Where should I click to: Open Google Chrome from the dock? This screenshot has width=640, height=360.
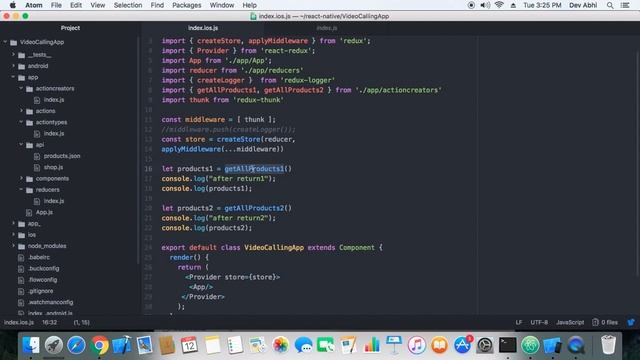tap(99, 345)
